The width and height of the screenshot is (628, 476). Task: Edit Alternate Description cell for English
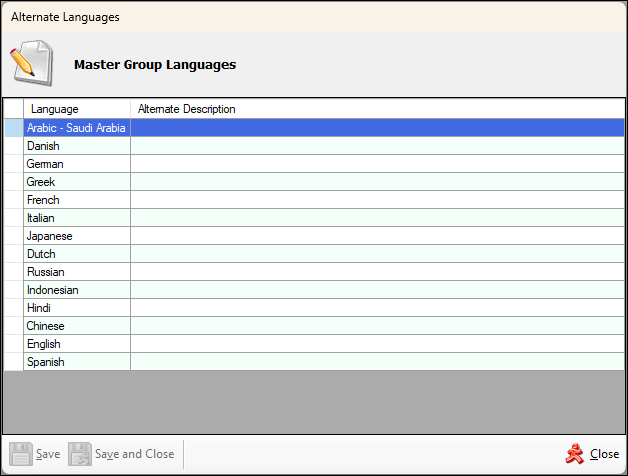coord(377,344)
